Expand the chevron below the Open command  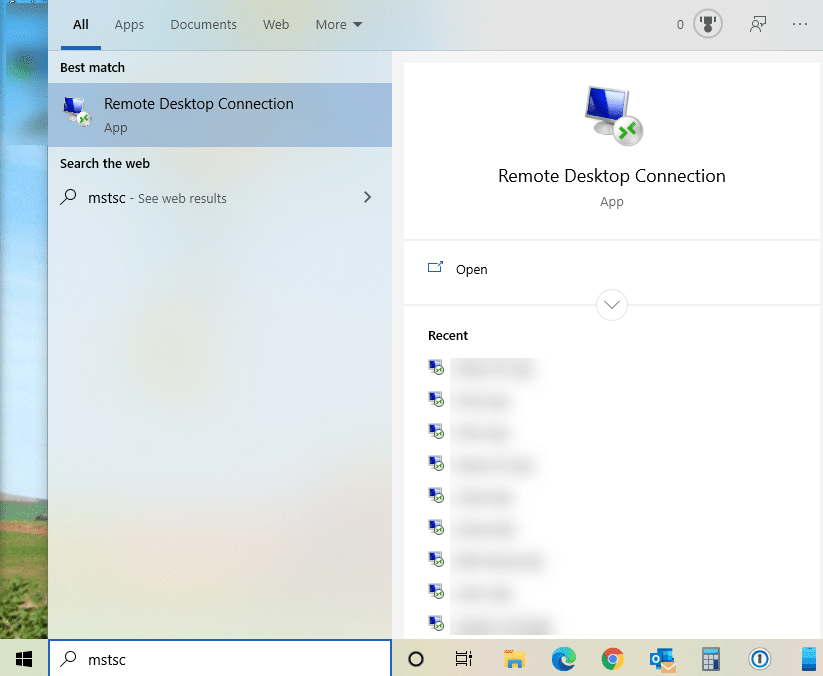point(611,305)
